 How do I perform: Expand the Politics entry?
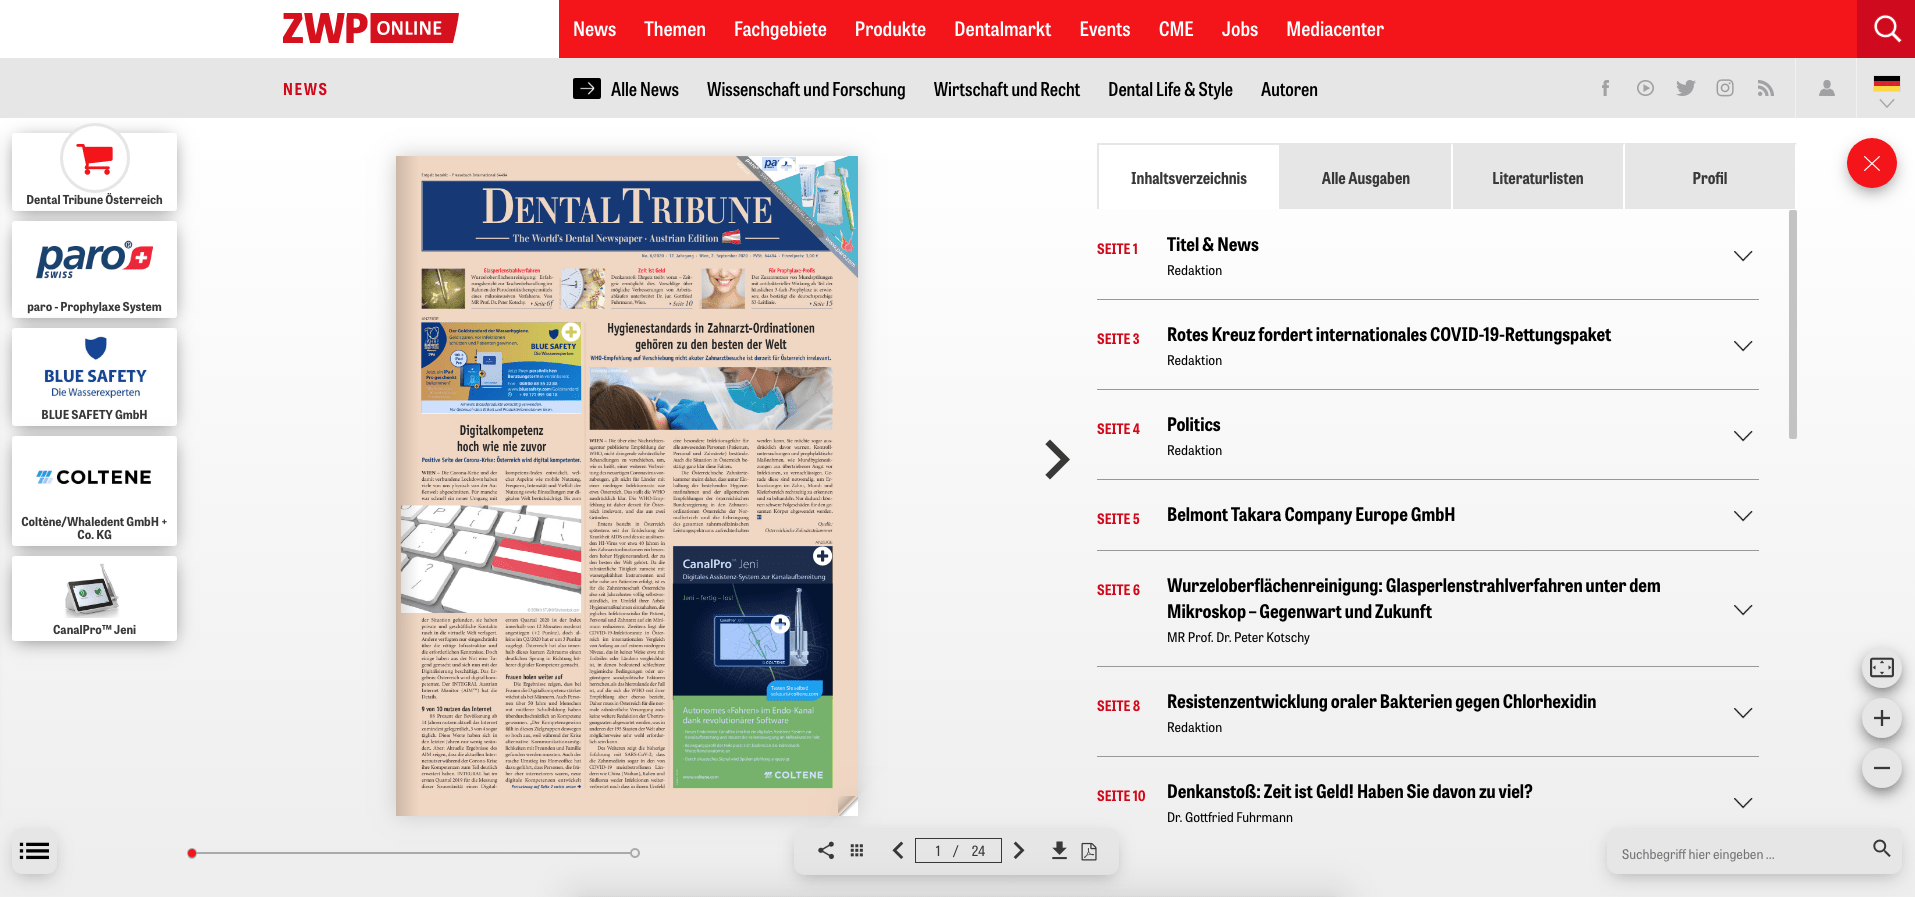(1743, 436)
